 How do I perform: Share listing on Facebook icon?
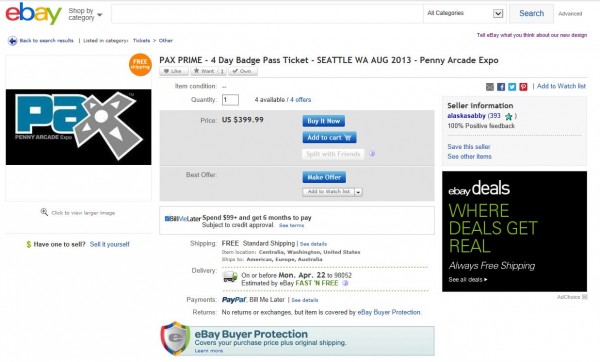(501, 87)
